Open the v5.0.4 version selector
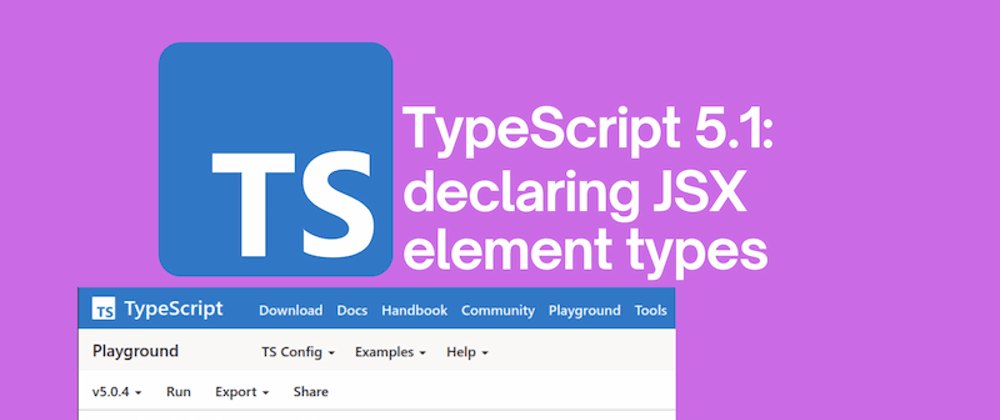Screen dimensions: 1000x420 point(117,392)
